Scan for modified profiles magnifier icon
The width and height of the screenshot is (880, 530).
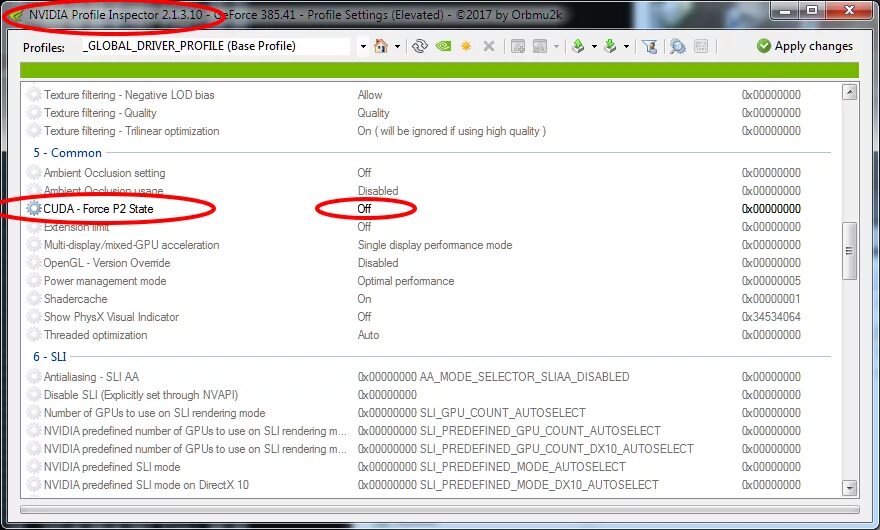click(x=677, y=47)
